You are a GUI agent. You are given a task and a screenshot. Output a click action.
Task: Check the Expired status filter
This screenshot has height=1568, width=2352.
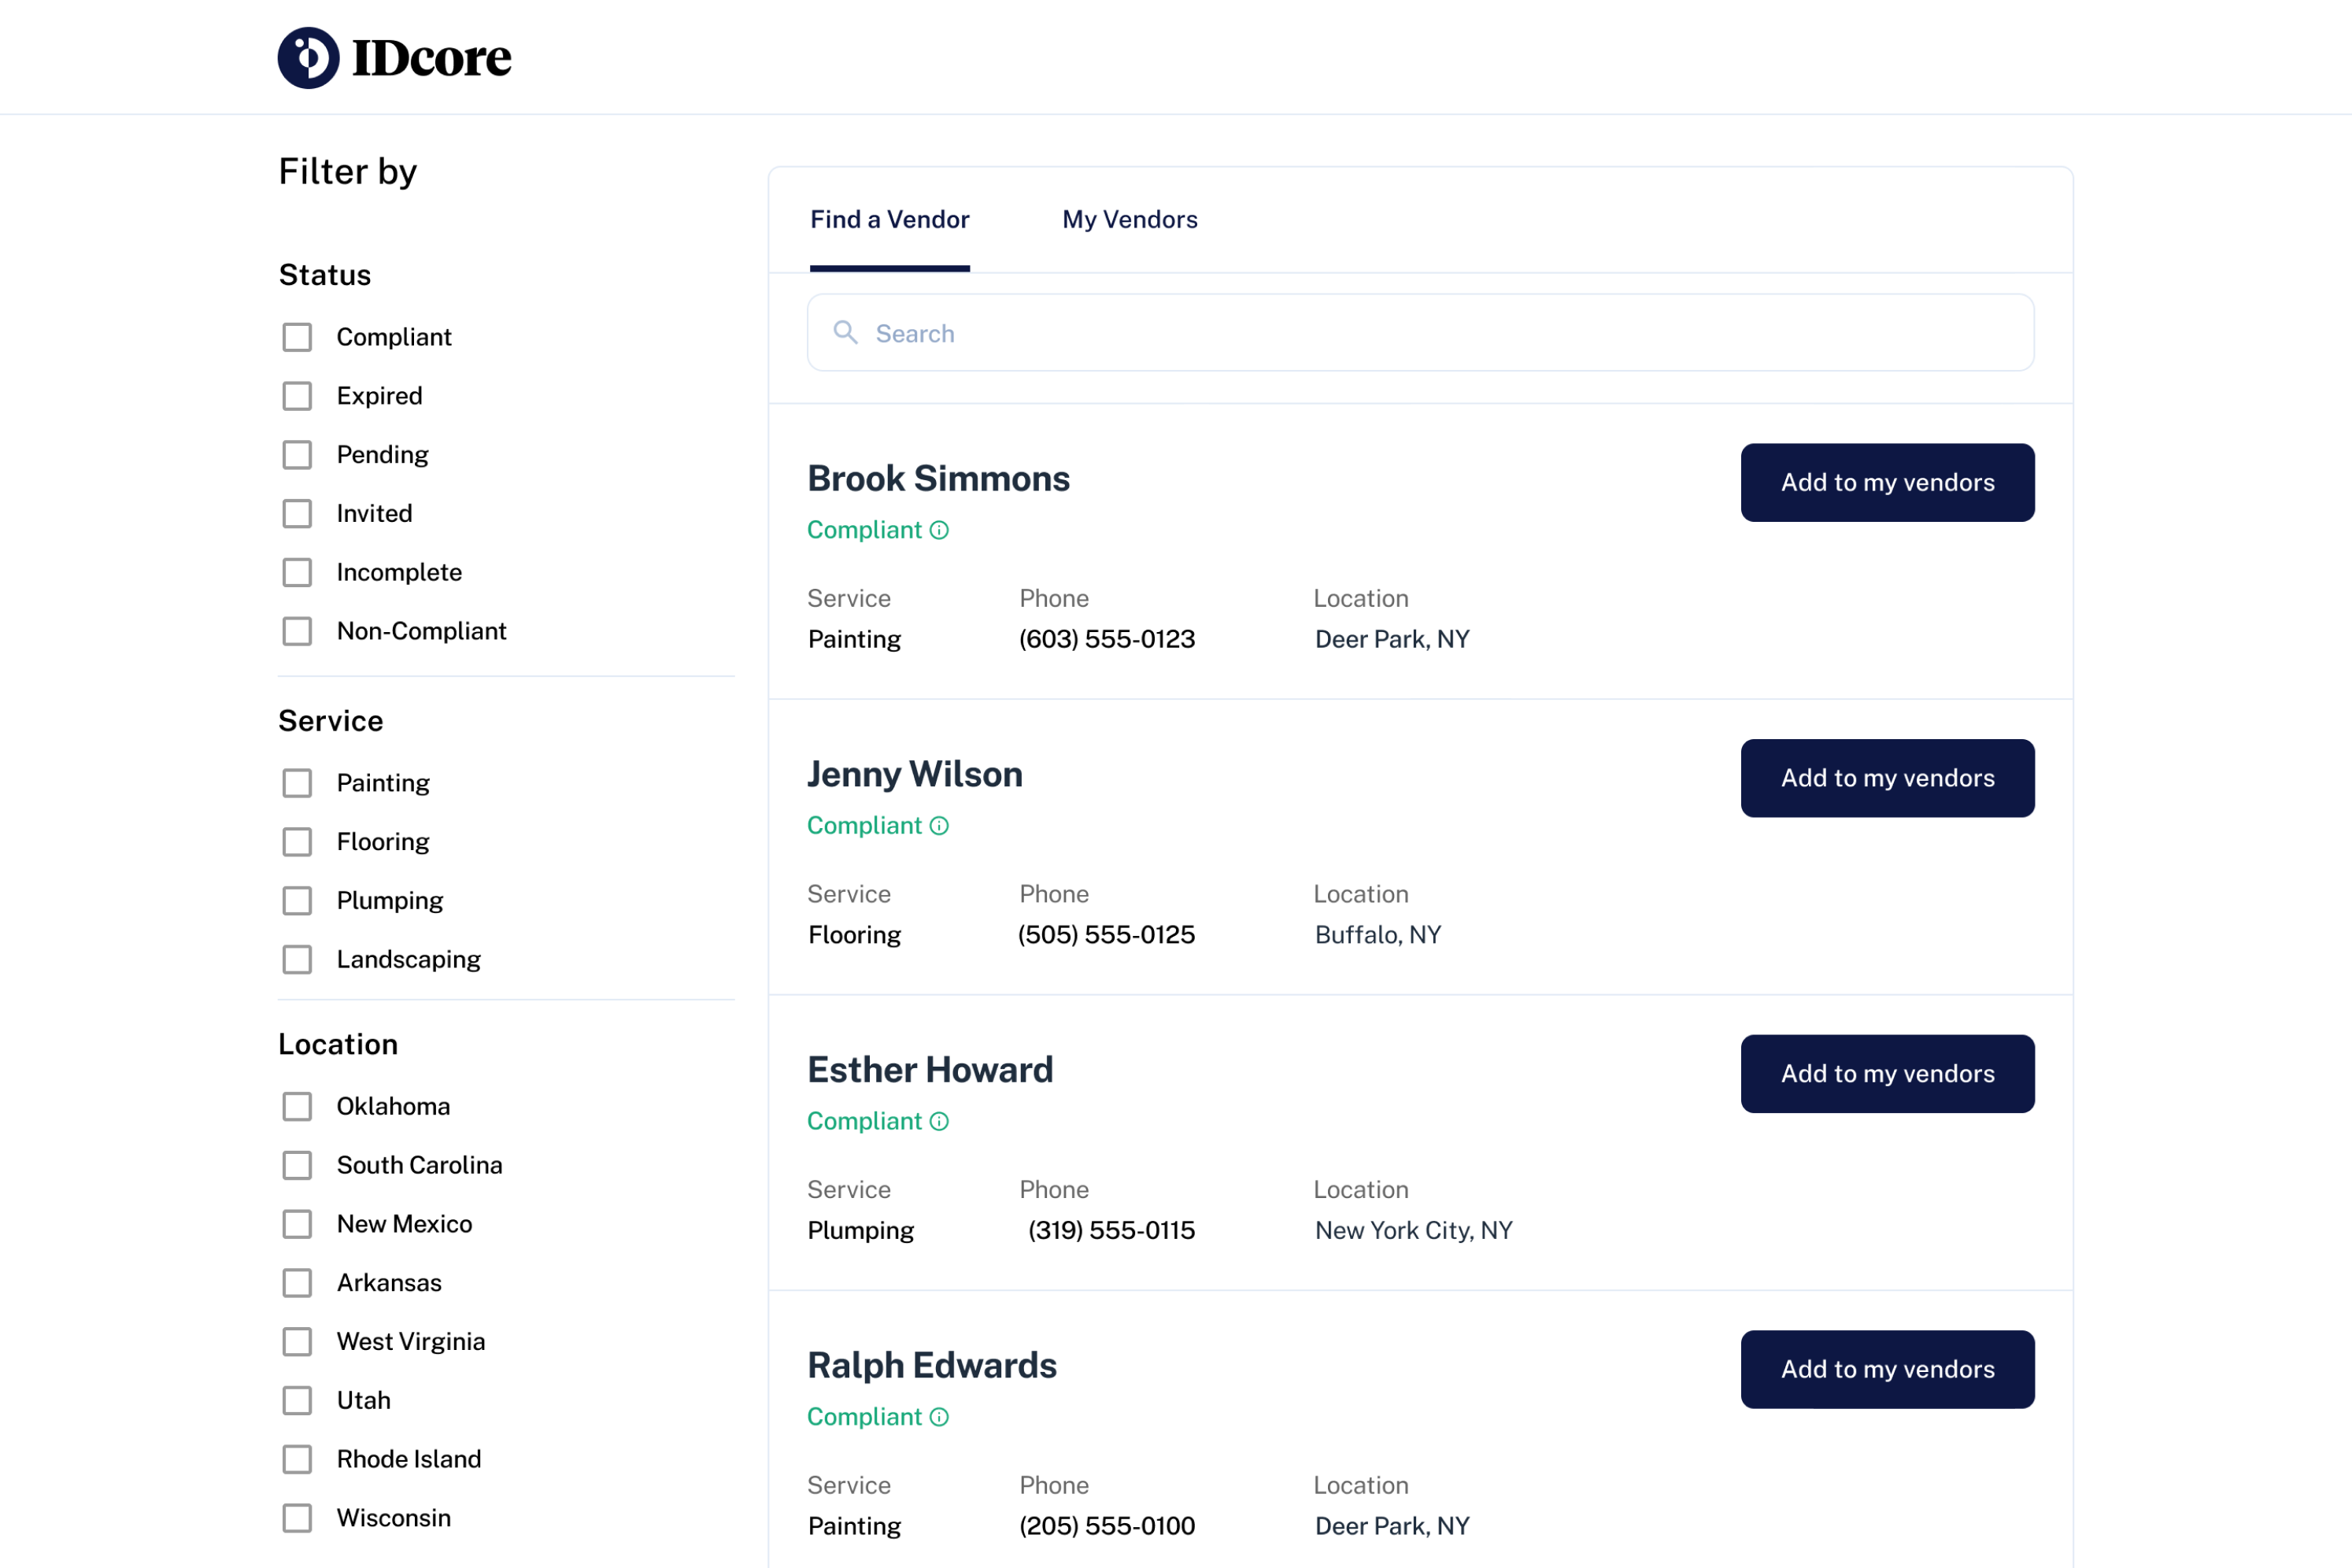(x=297, y=396)
